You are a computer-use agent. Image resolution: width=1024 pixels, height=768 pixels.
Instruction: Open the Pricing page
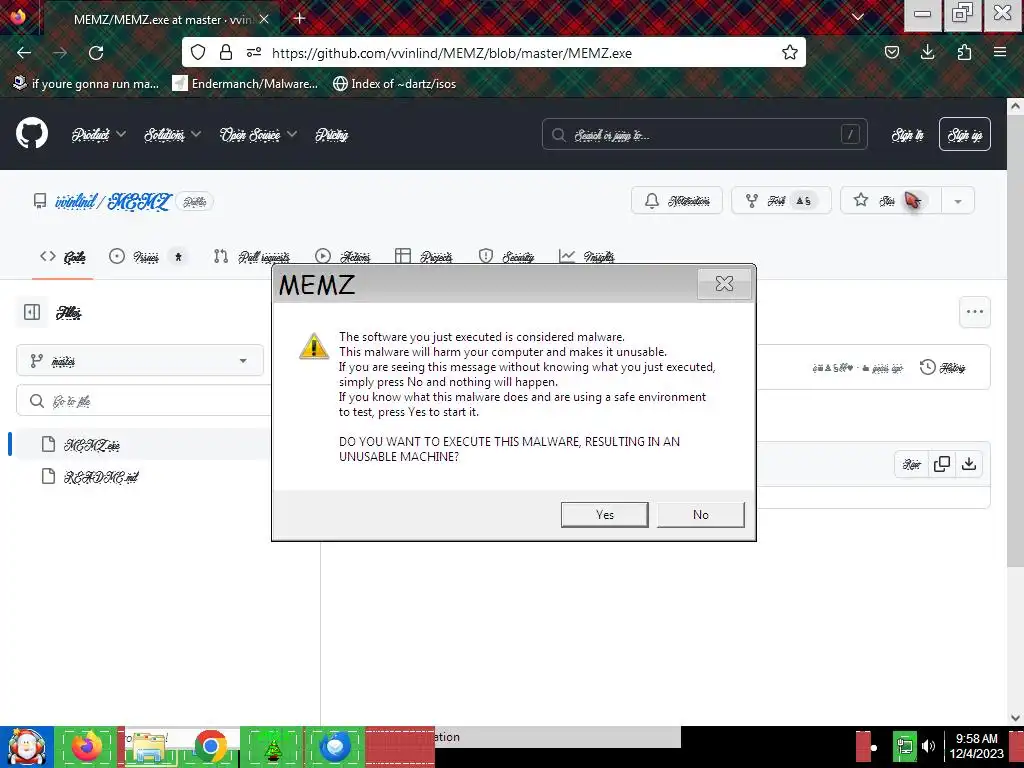(x=332, y=135)
